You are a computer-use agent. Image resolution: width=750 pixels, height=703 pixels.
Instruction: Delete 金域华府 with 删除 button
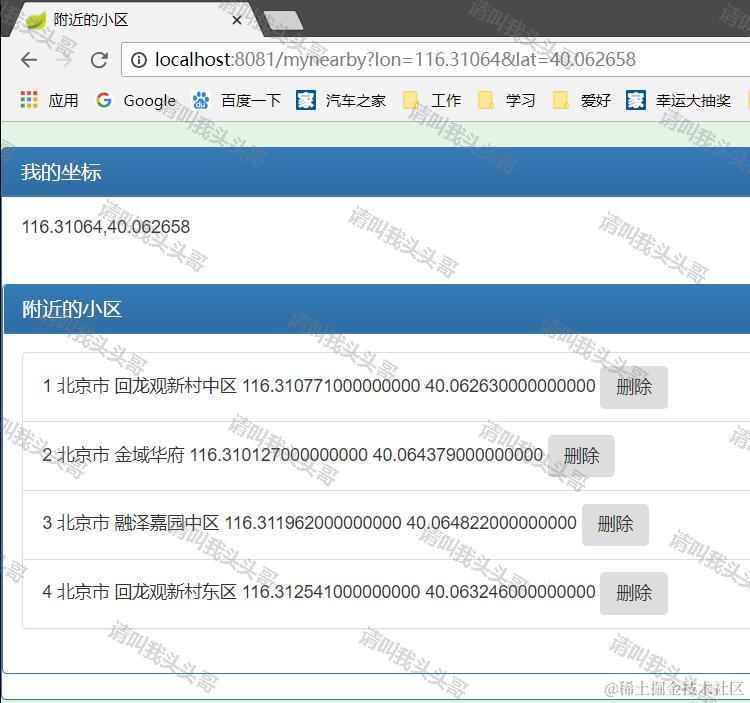click(581, 456)
